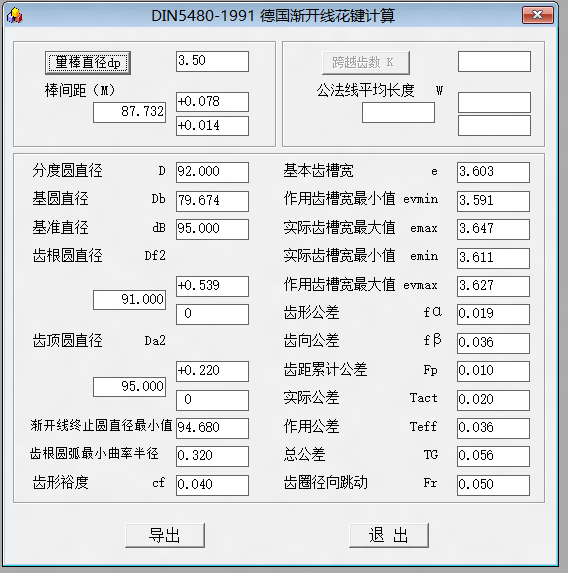The image size is (568, 573).
Task: Click the emin field 3.611
Action: click(493, 258)
